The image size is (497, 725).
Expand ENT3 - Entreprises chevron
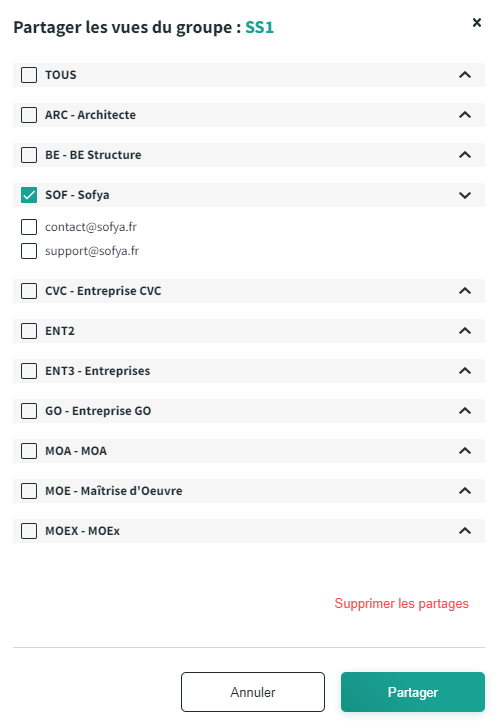465,371
